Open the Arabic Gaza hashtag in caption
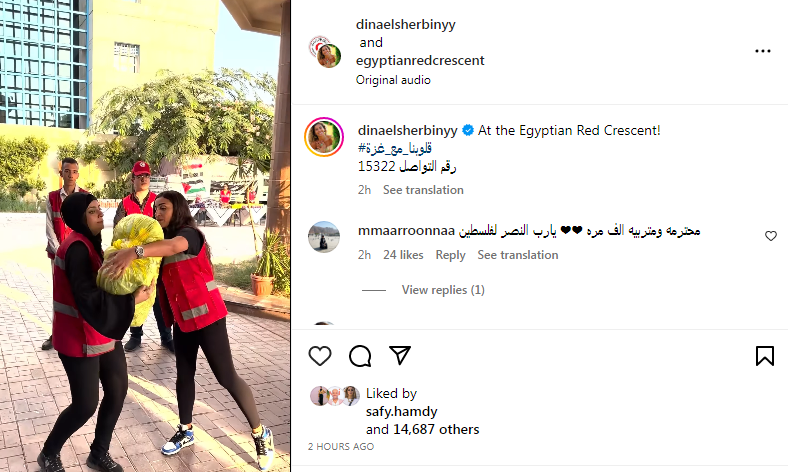This screenshot has height=472, width=788. point(395,148)
